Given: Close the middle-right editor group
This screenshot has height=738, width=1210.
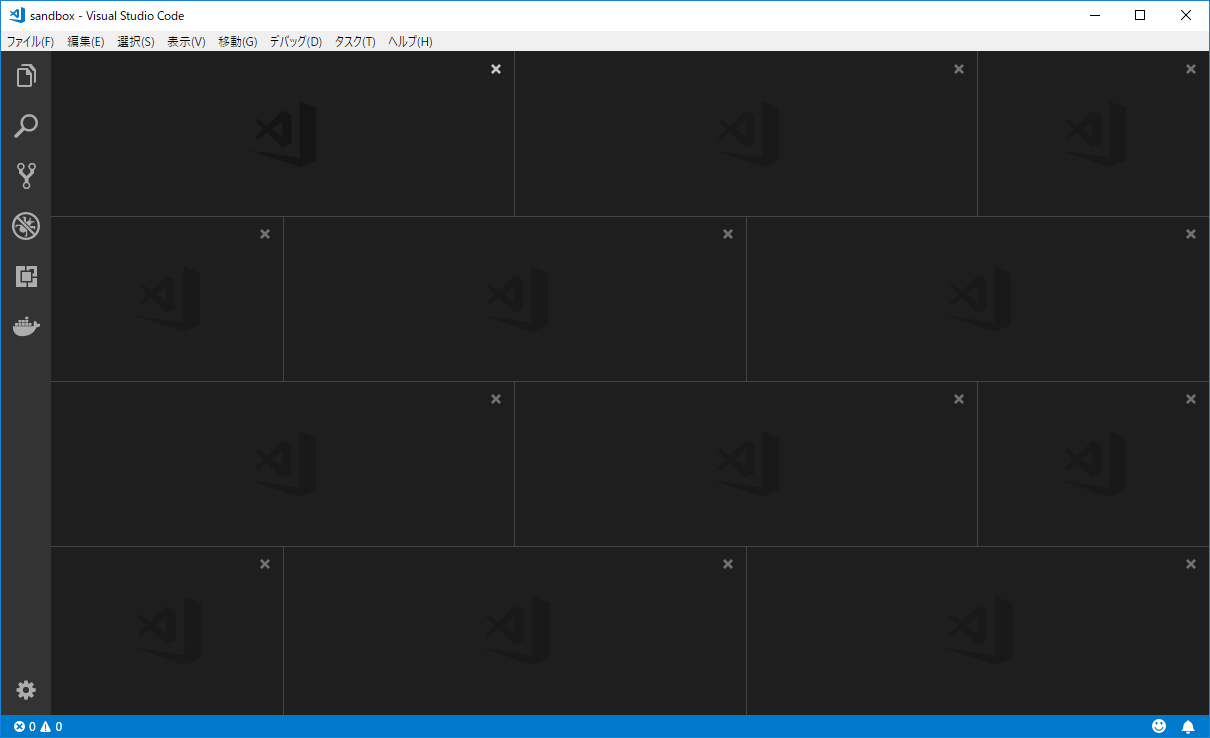Looking at the screenshot, I should click(x=1190, y=233).
